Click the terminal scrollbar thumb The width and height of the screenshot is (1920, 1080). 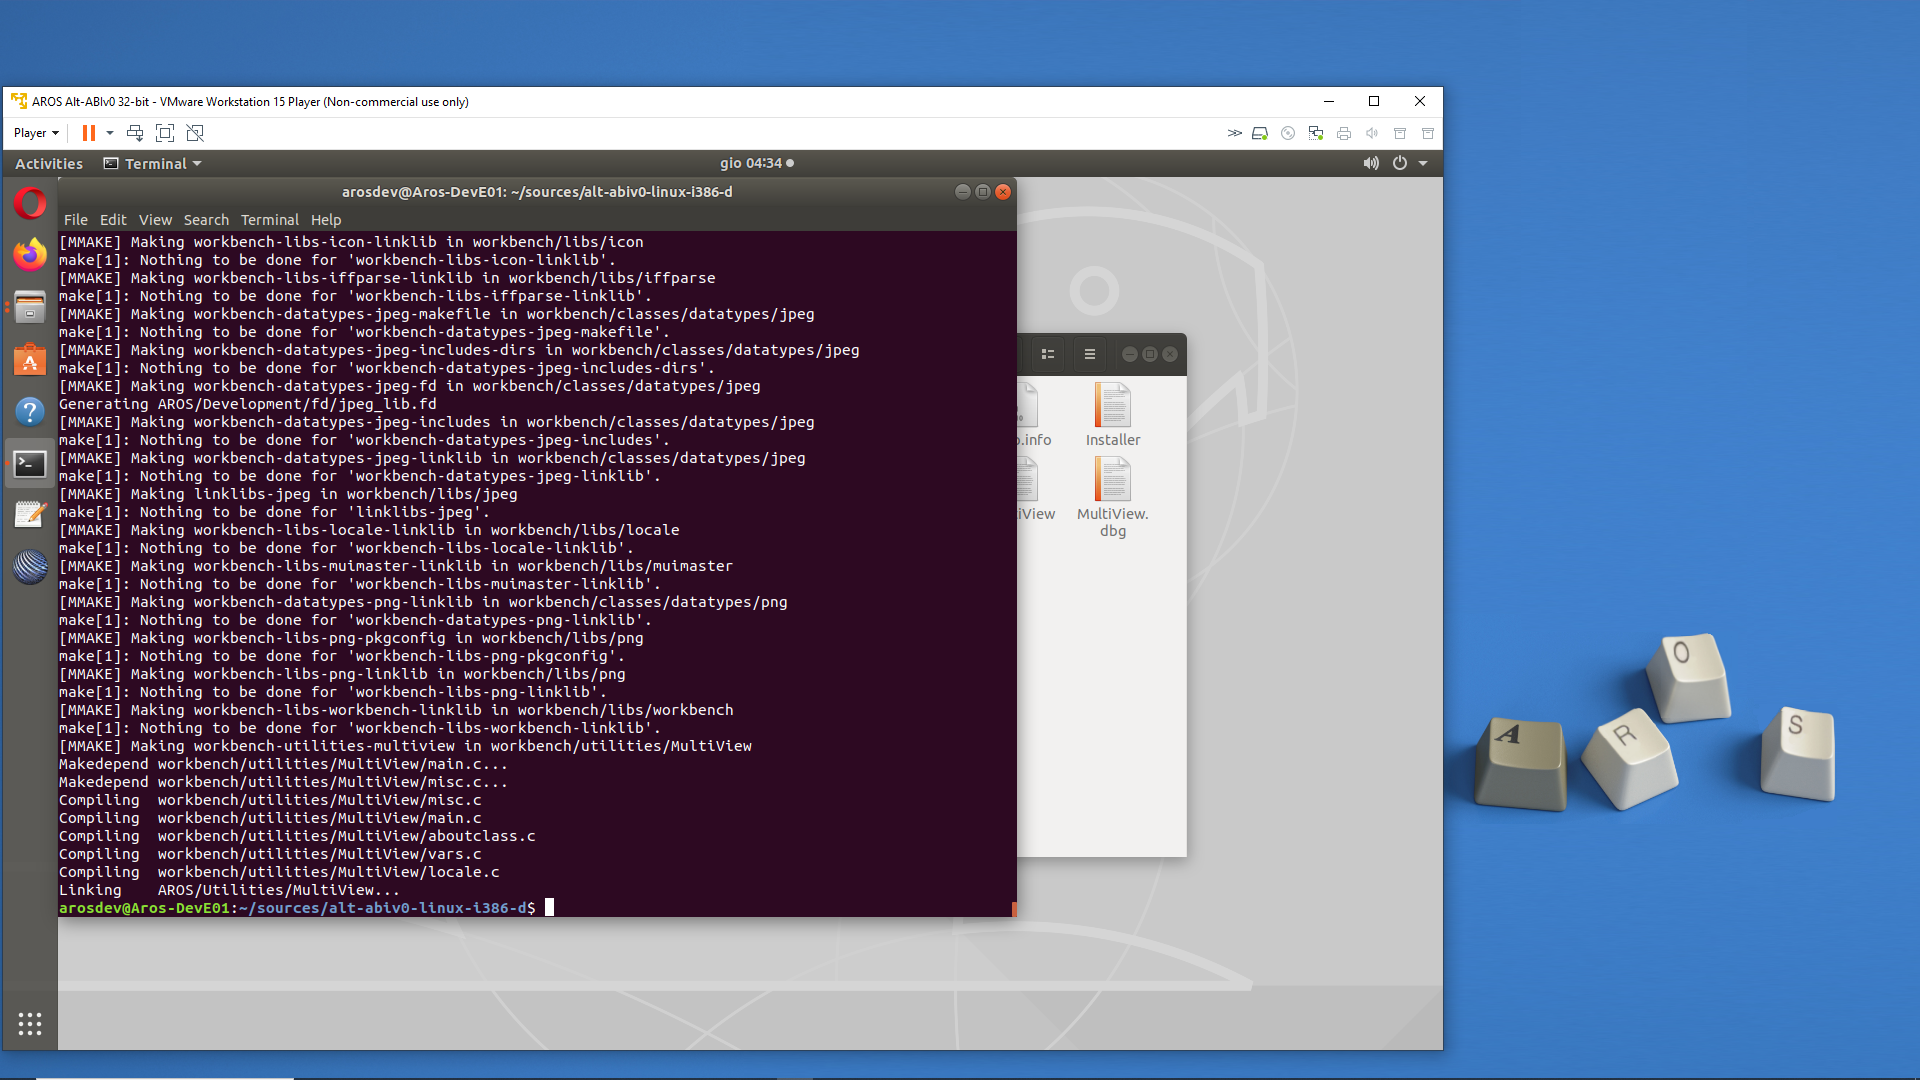pyautogui.click(x=1014, y=909)
